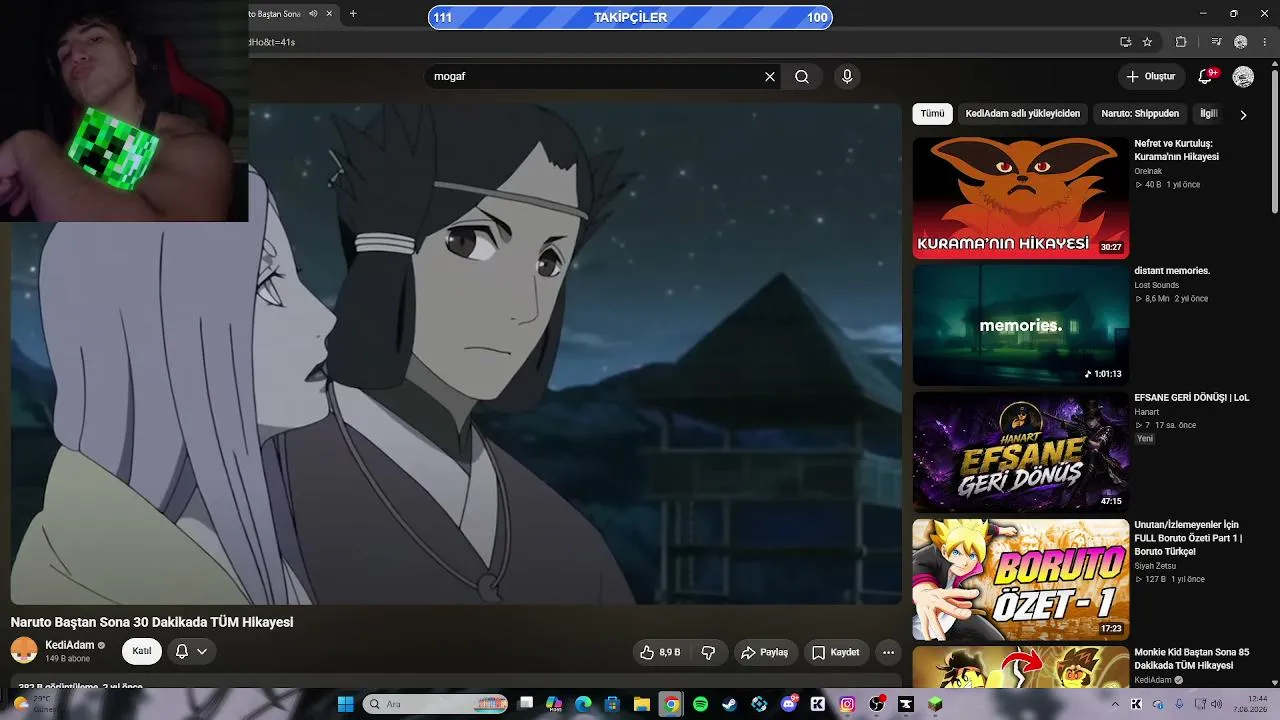
Task: Mute the tab via speaker icon
Action: click(313, 14)
